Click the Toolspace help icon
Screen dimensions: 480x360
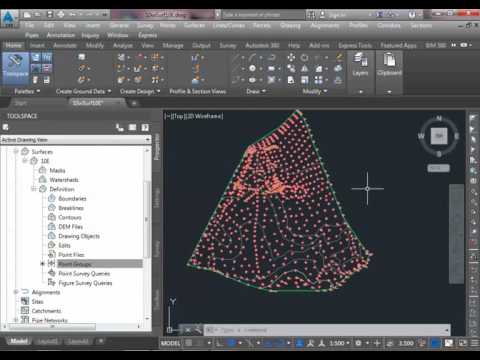point(145,128)
